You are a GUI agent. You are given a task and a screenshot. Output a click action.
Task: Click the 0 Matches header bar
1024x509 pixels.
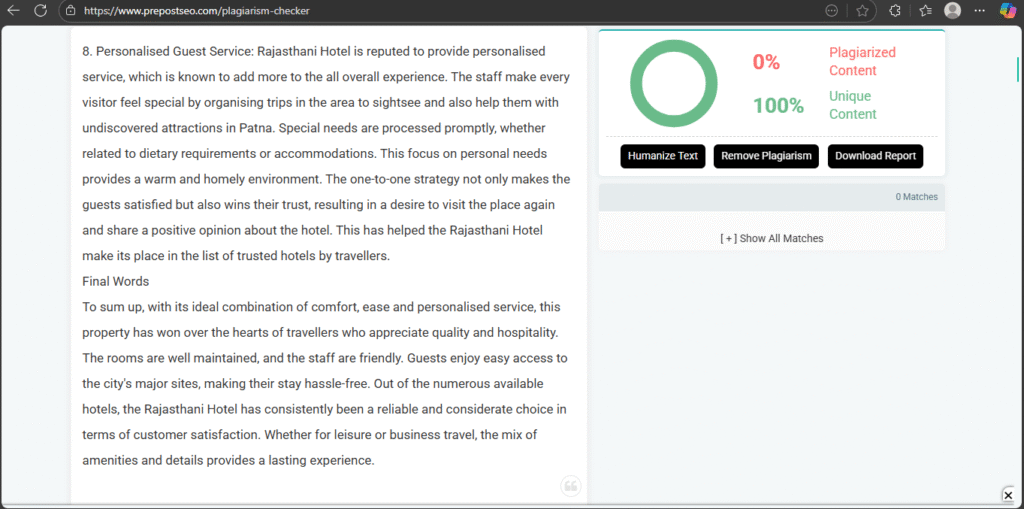pyautogui.click(x=771, y=197)
